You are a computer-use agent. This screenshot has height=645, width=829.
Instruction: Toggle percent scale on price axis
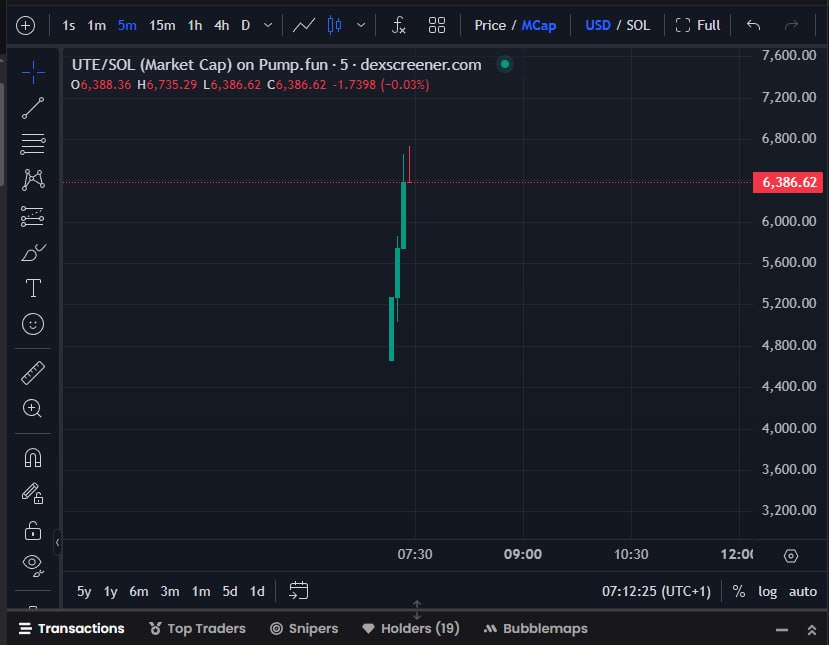739,591
